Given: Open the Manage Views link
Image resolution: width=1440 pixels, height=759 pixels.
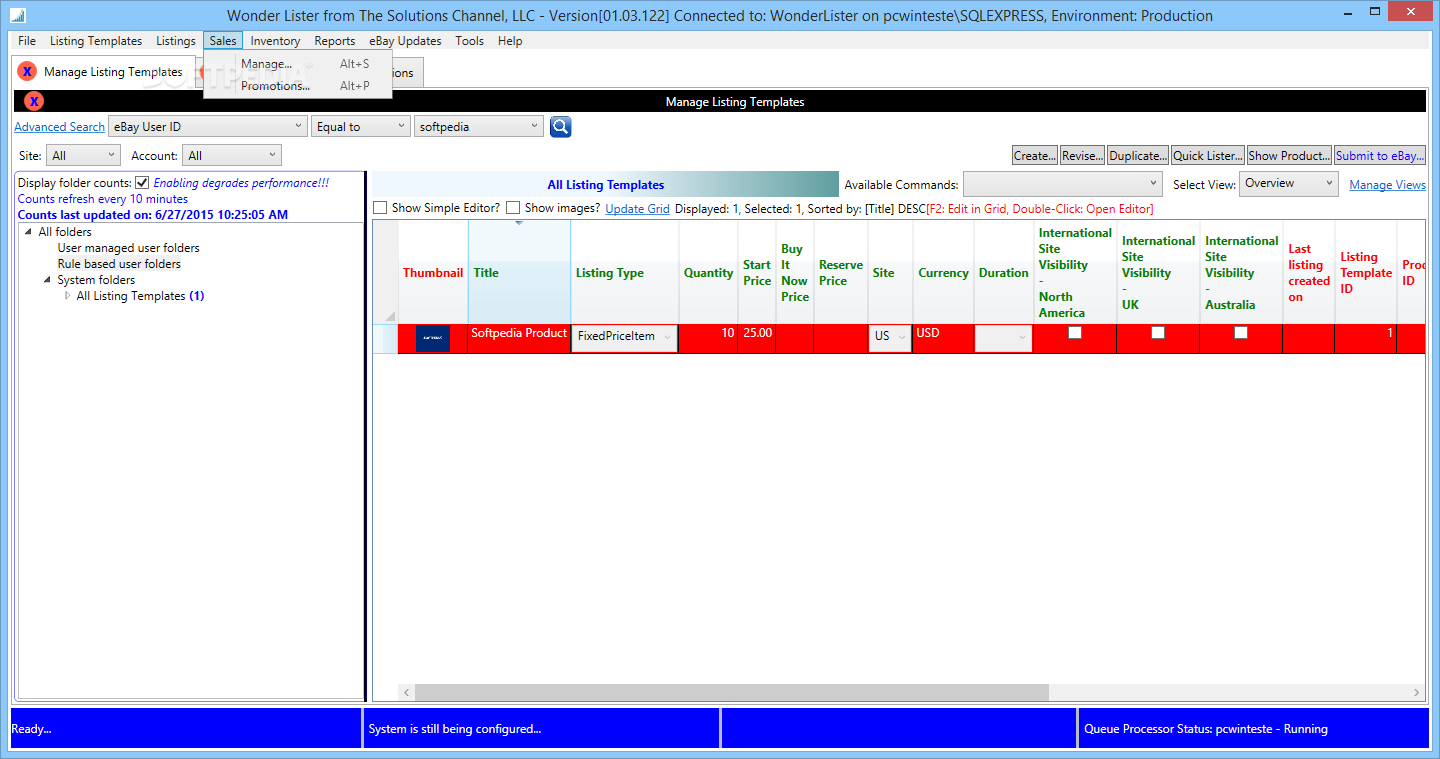Looking at the screenshot, I should pyautogui.click(x=1387, y=185).
